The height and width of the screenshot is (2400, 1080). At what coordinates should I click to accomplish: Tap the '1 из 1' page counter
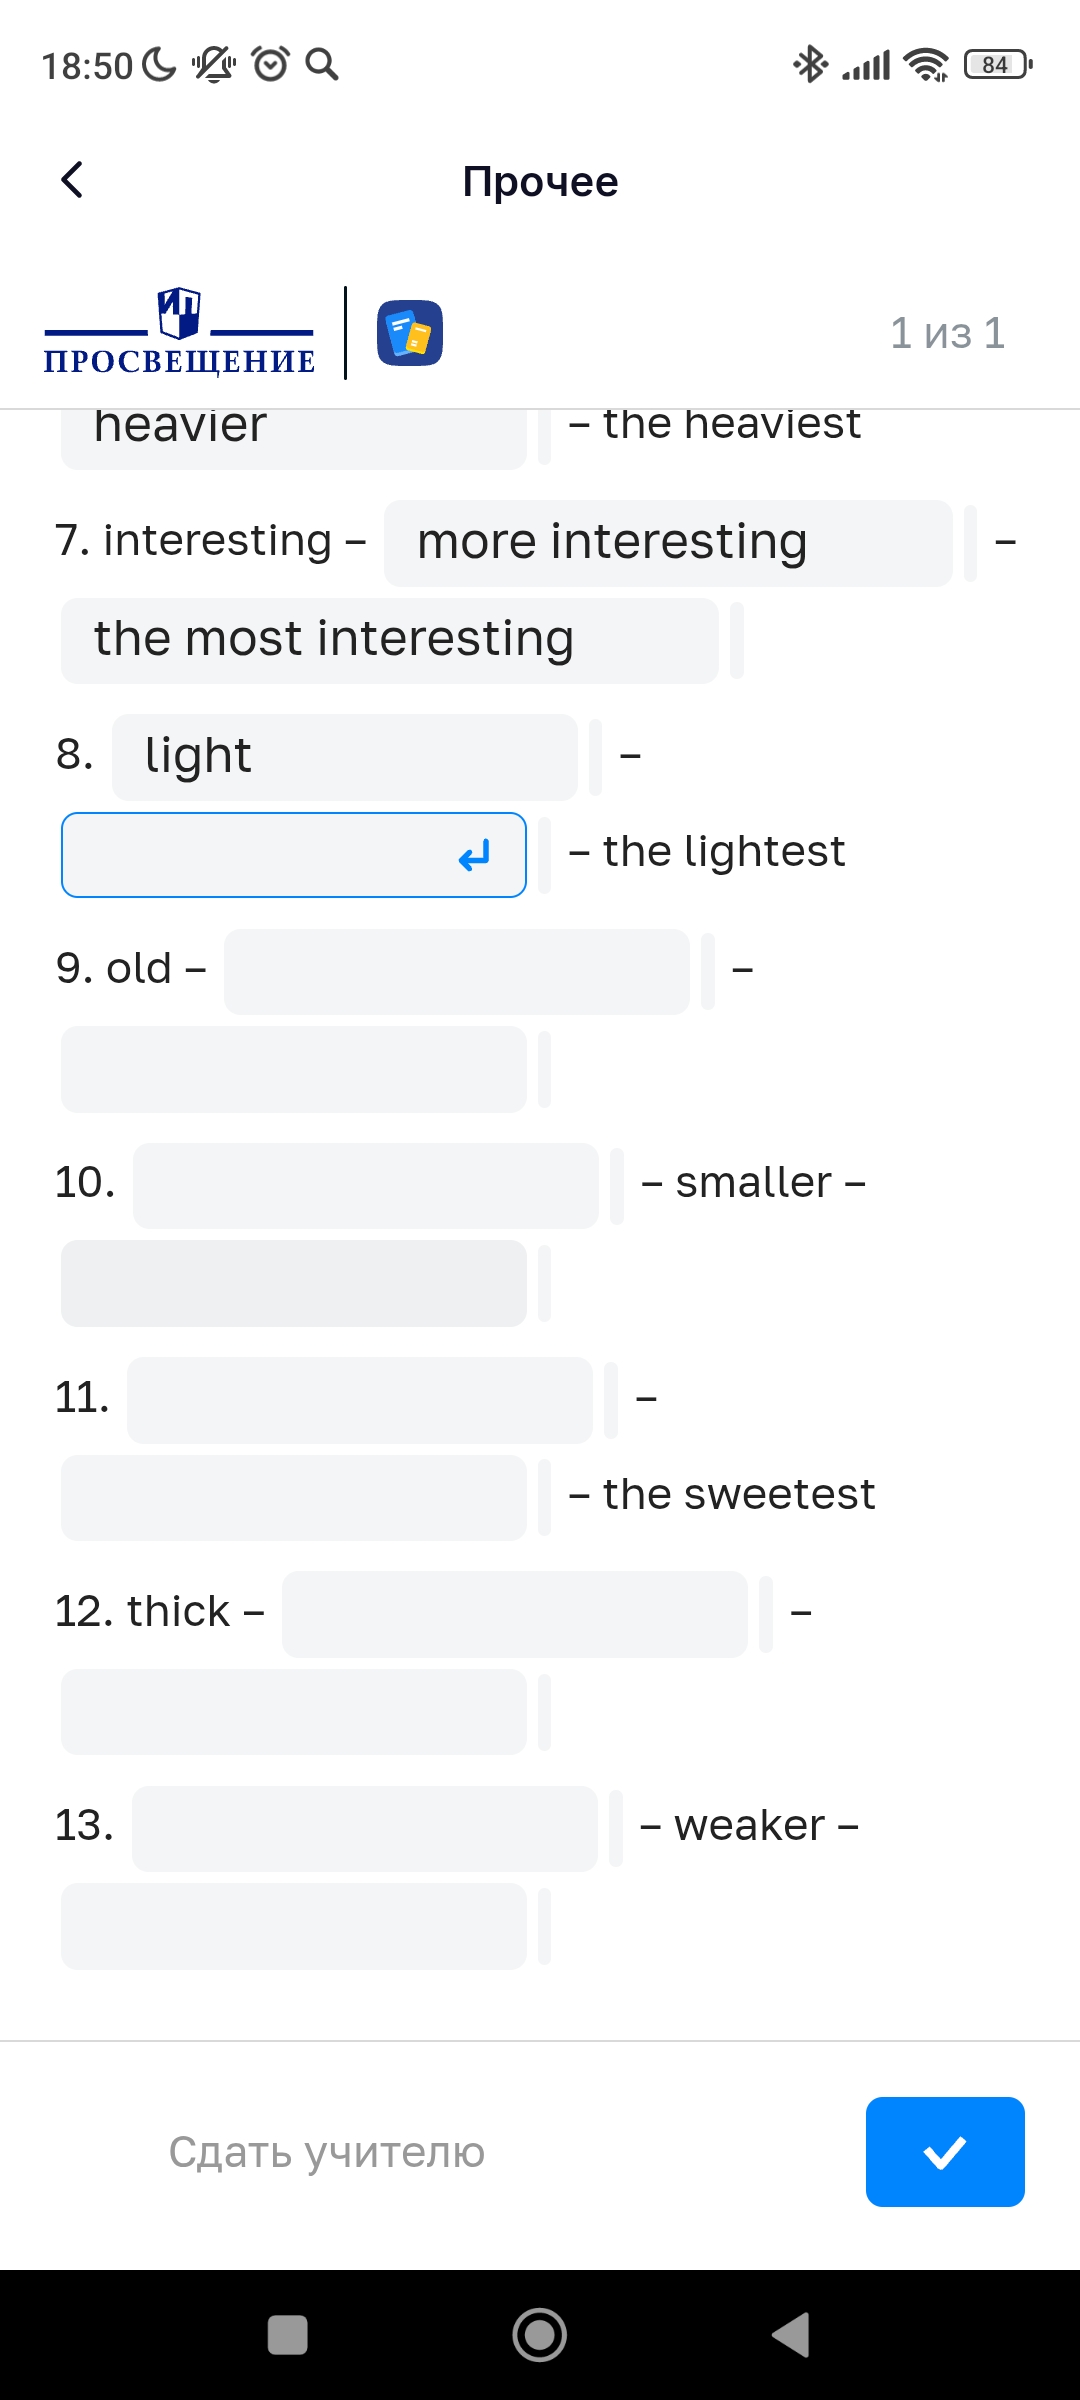[x=948, y=333]
